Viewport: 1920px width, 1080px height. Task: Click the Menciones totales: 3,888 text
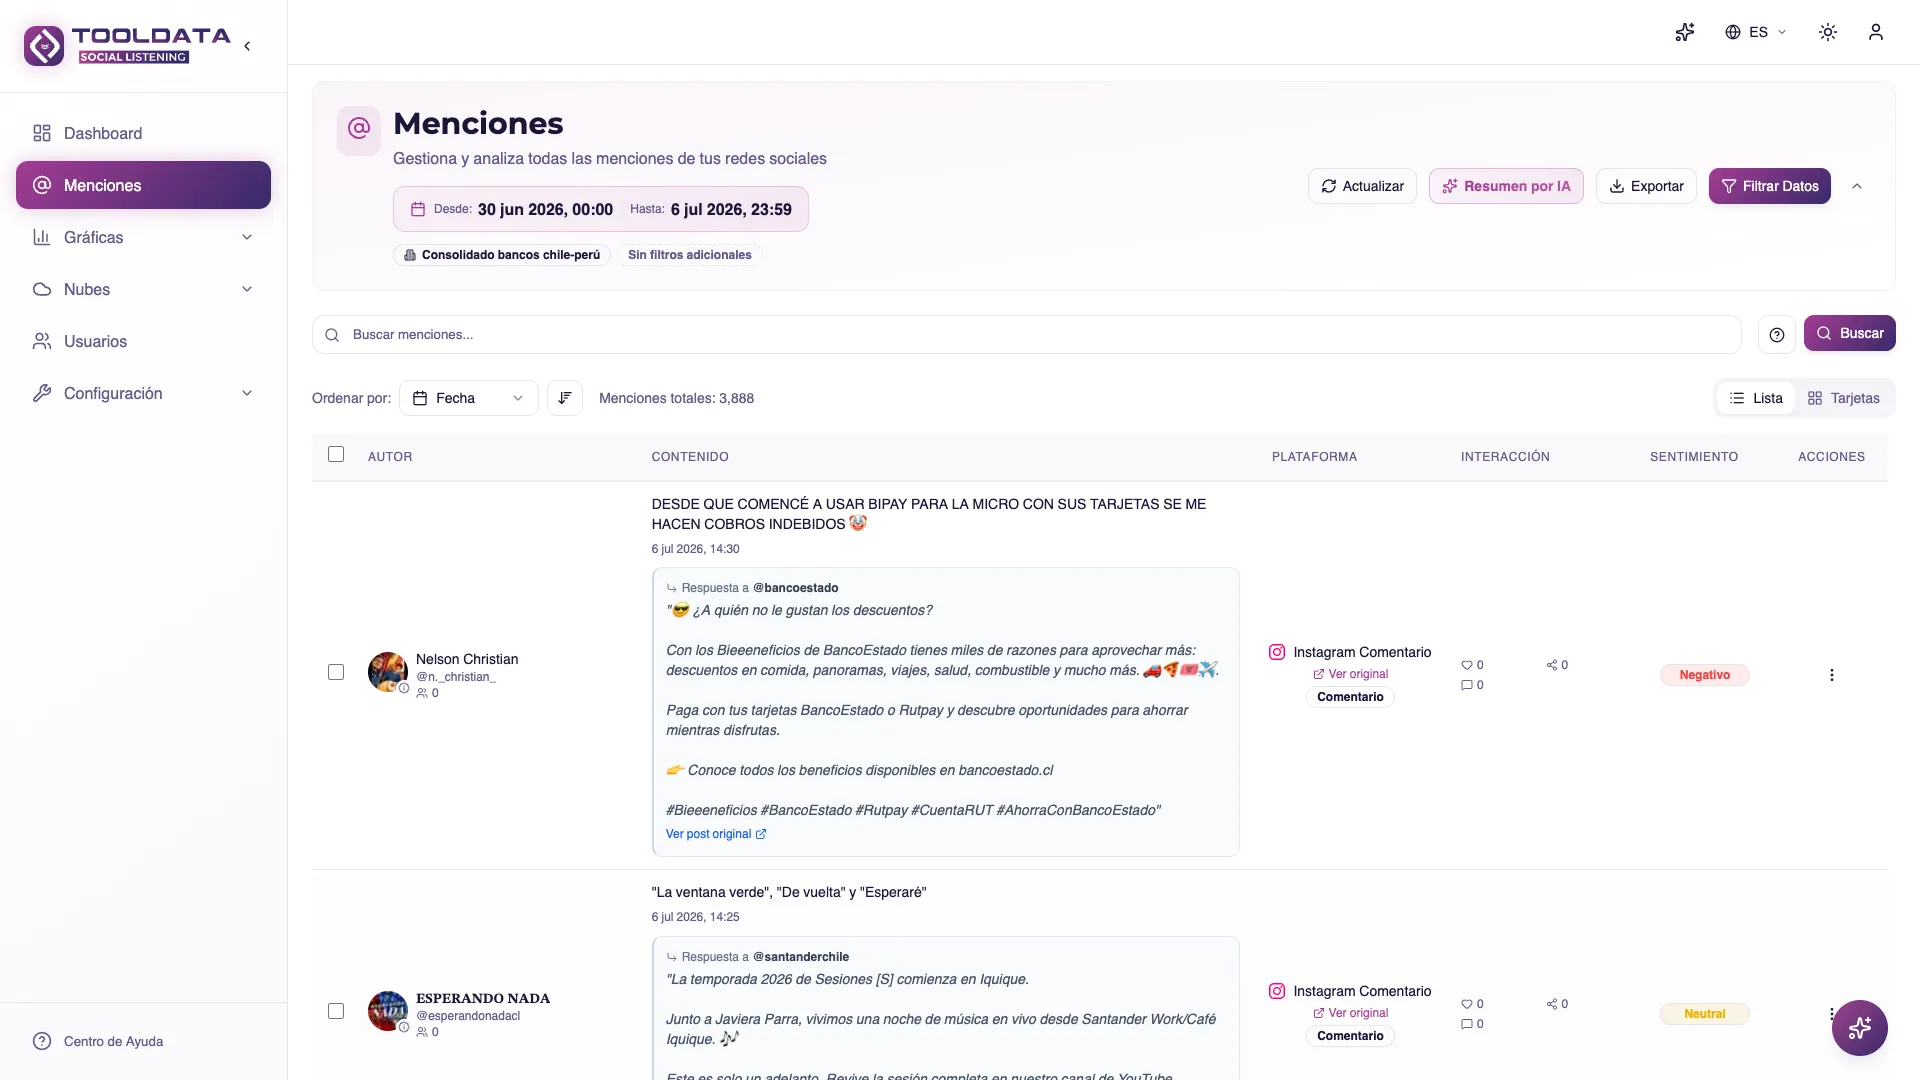pyautogui.click(x=676, y=398)
